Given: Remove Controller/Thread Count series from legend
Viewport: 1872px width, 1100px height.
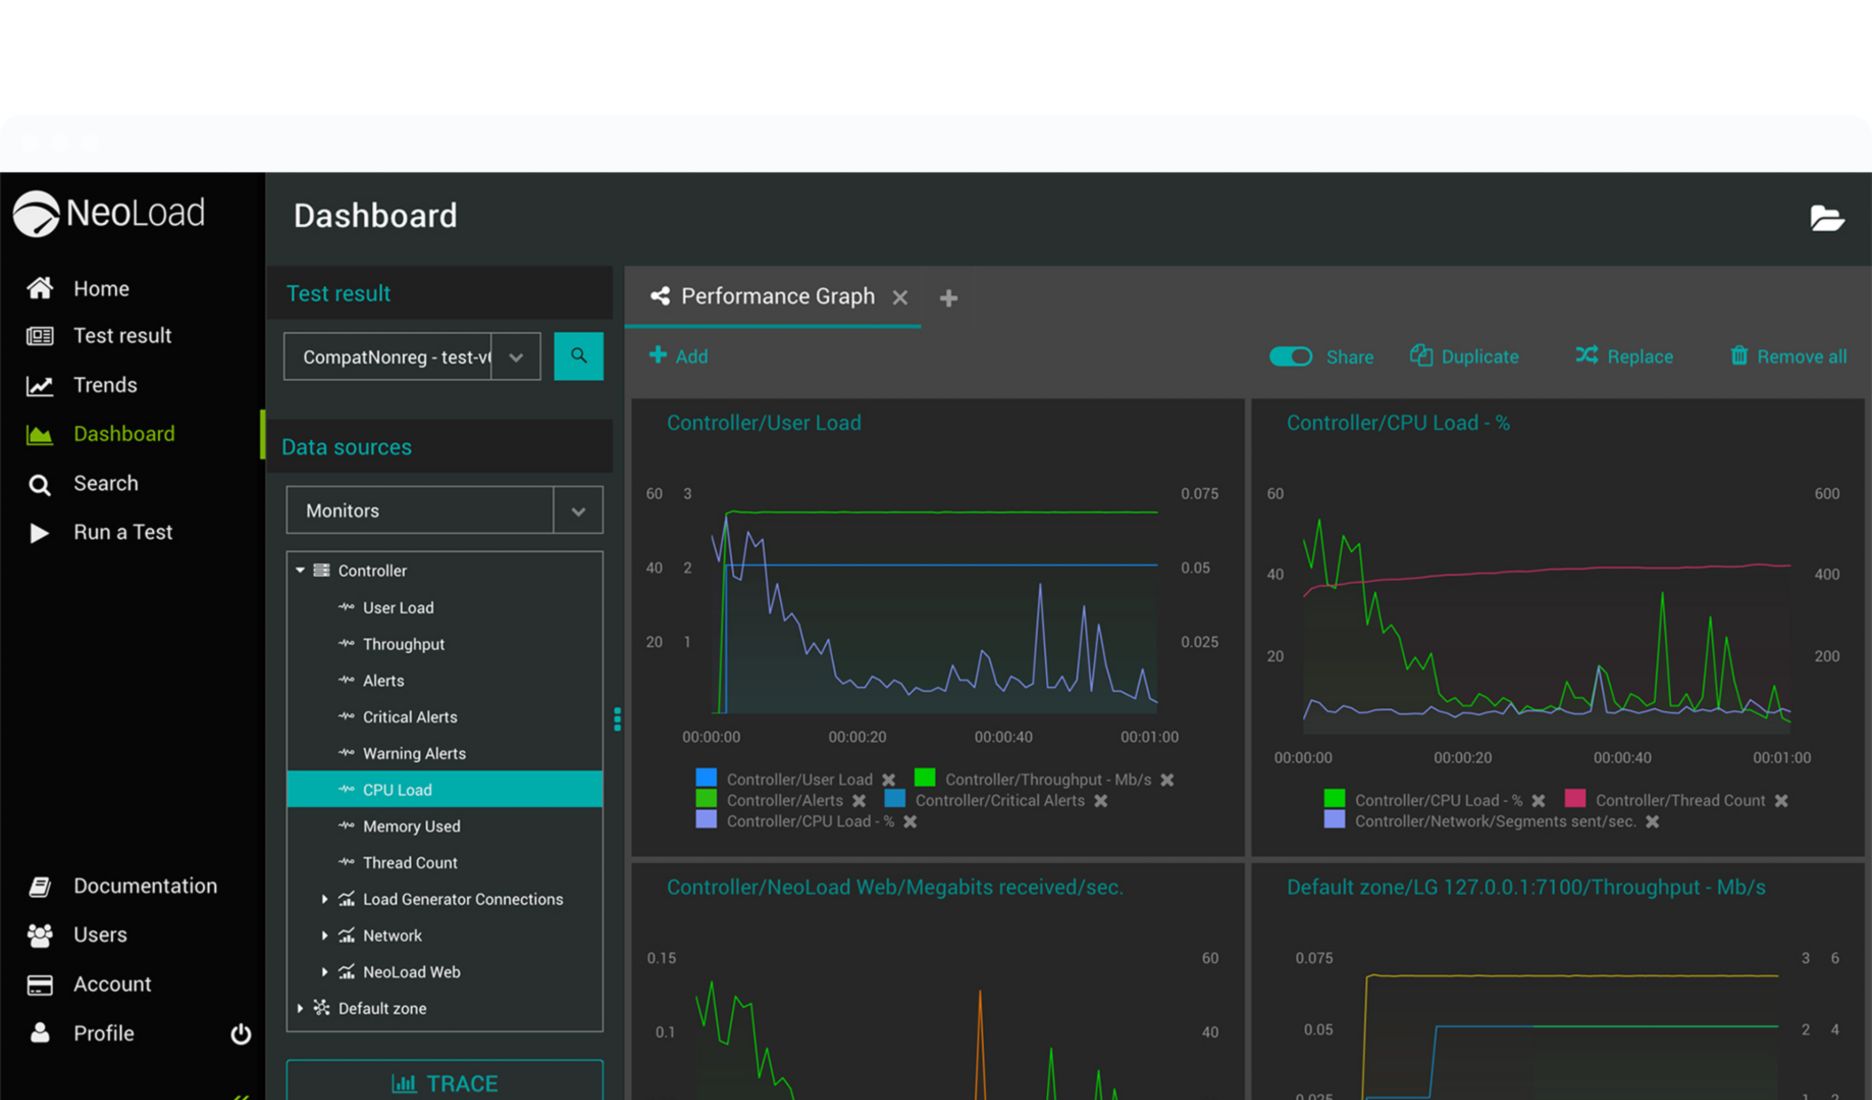Looking at the screenshot, I should coord(1781,801).
